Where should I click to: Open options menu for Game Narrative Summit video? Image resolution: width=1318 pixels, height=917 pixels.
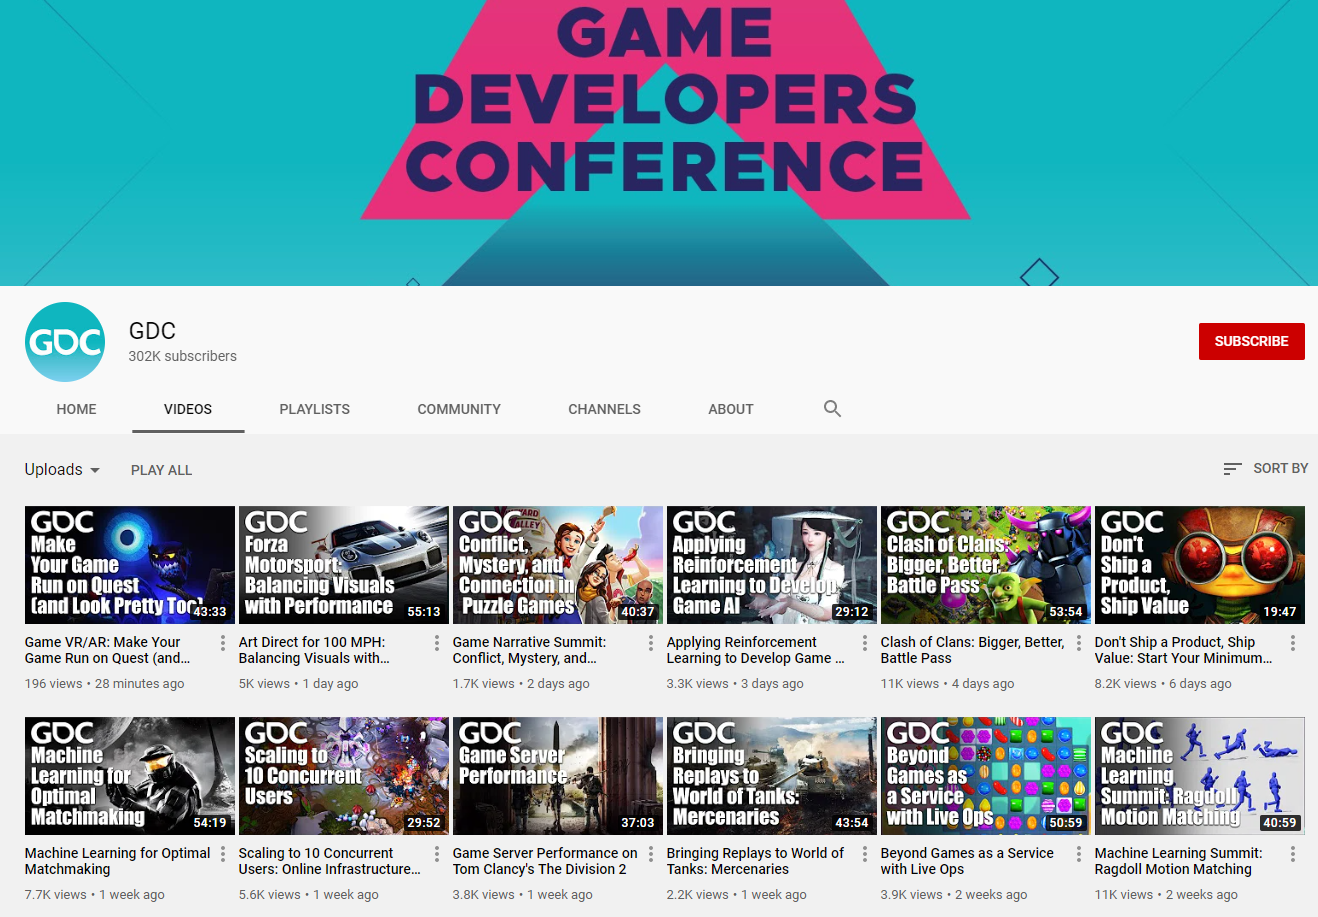(x=651, y=643)
